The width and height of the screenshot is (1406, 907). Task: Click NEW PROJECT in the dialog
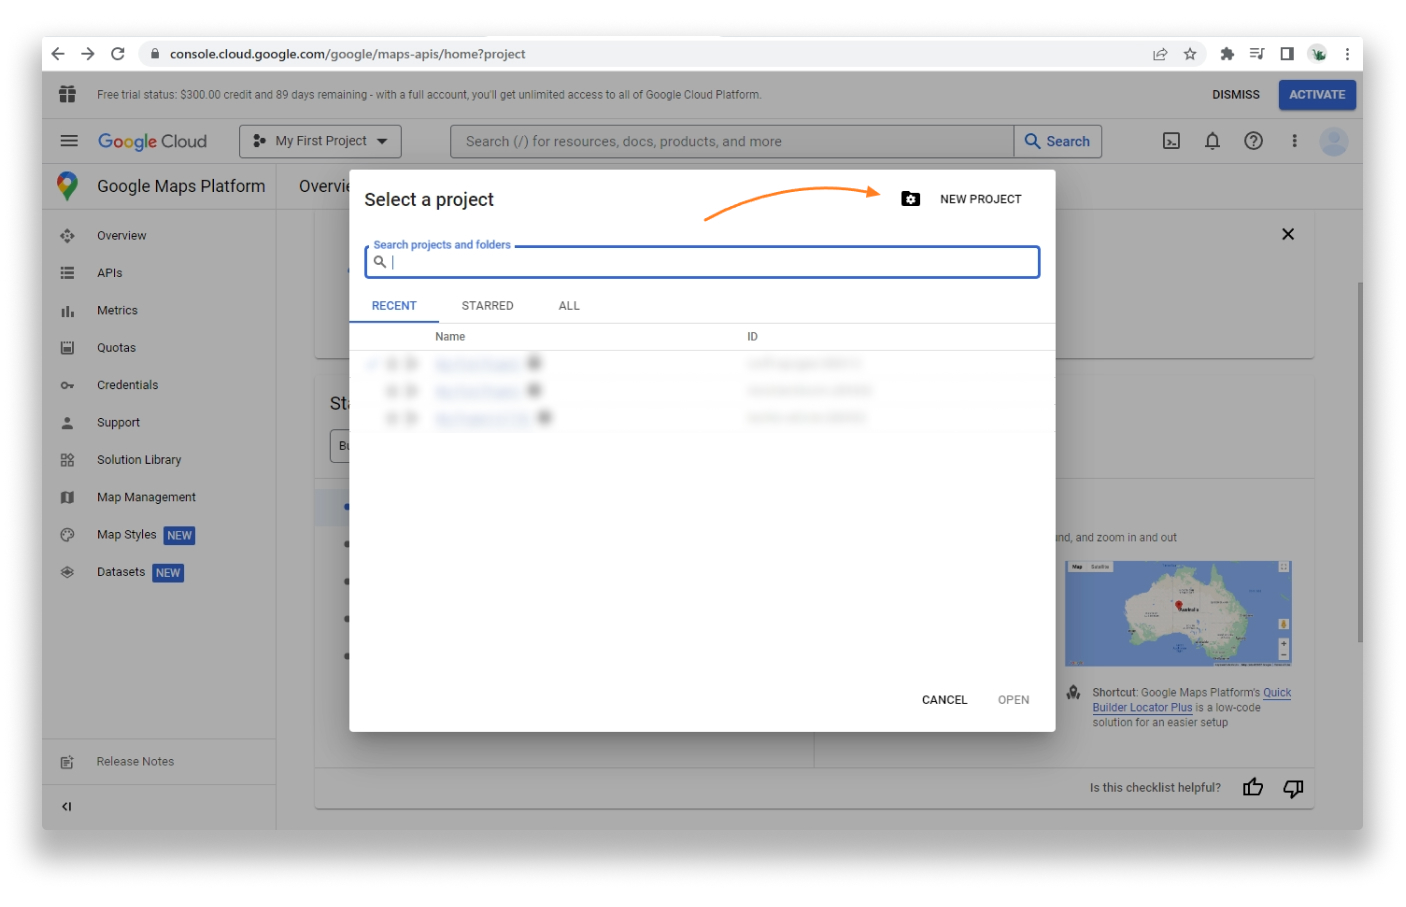click(961, 199)
